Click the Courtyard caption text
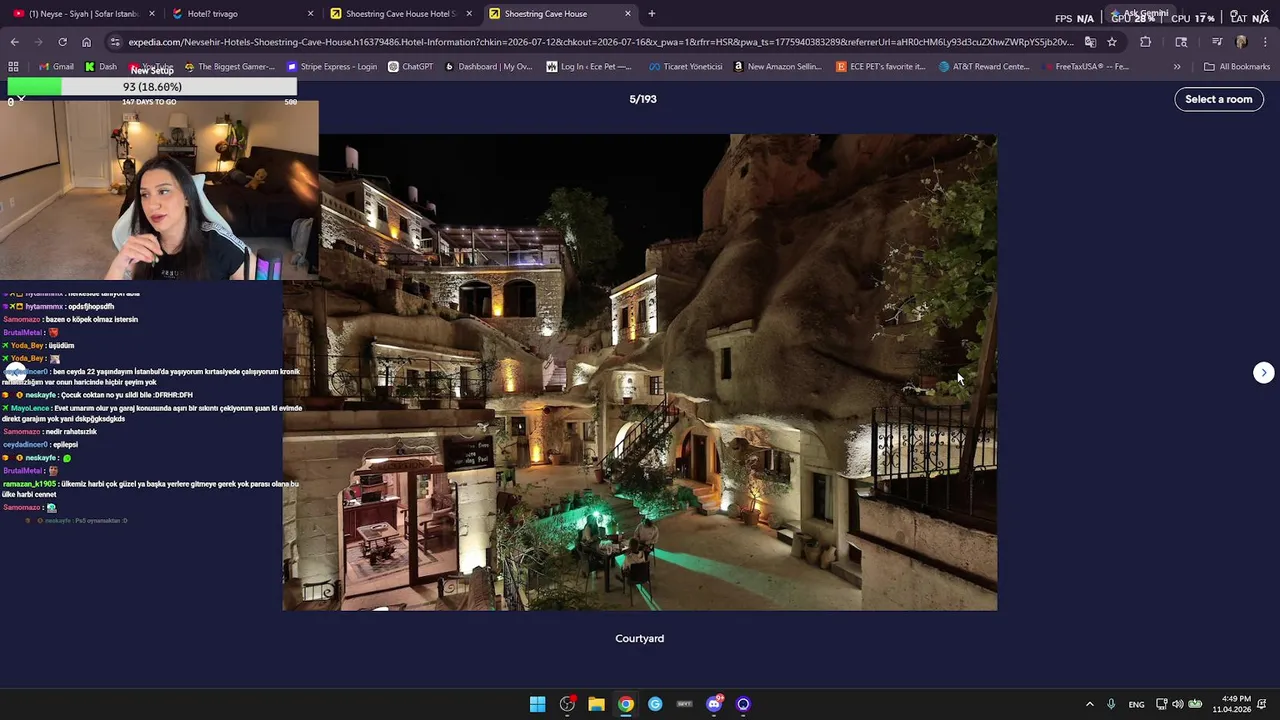Viewport: 1280px width, 720px height. tap(640, 638)
